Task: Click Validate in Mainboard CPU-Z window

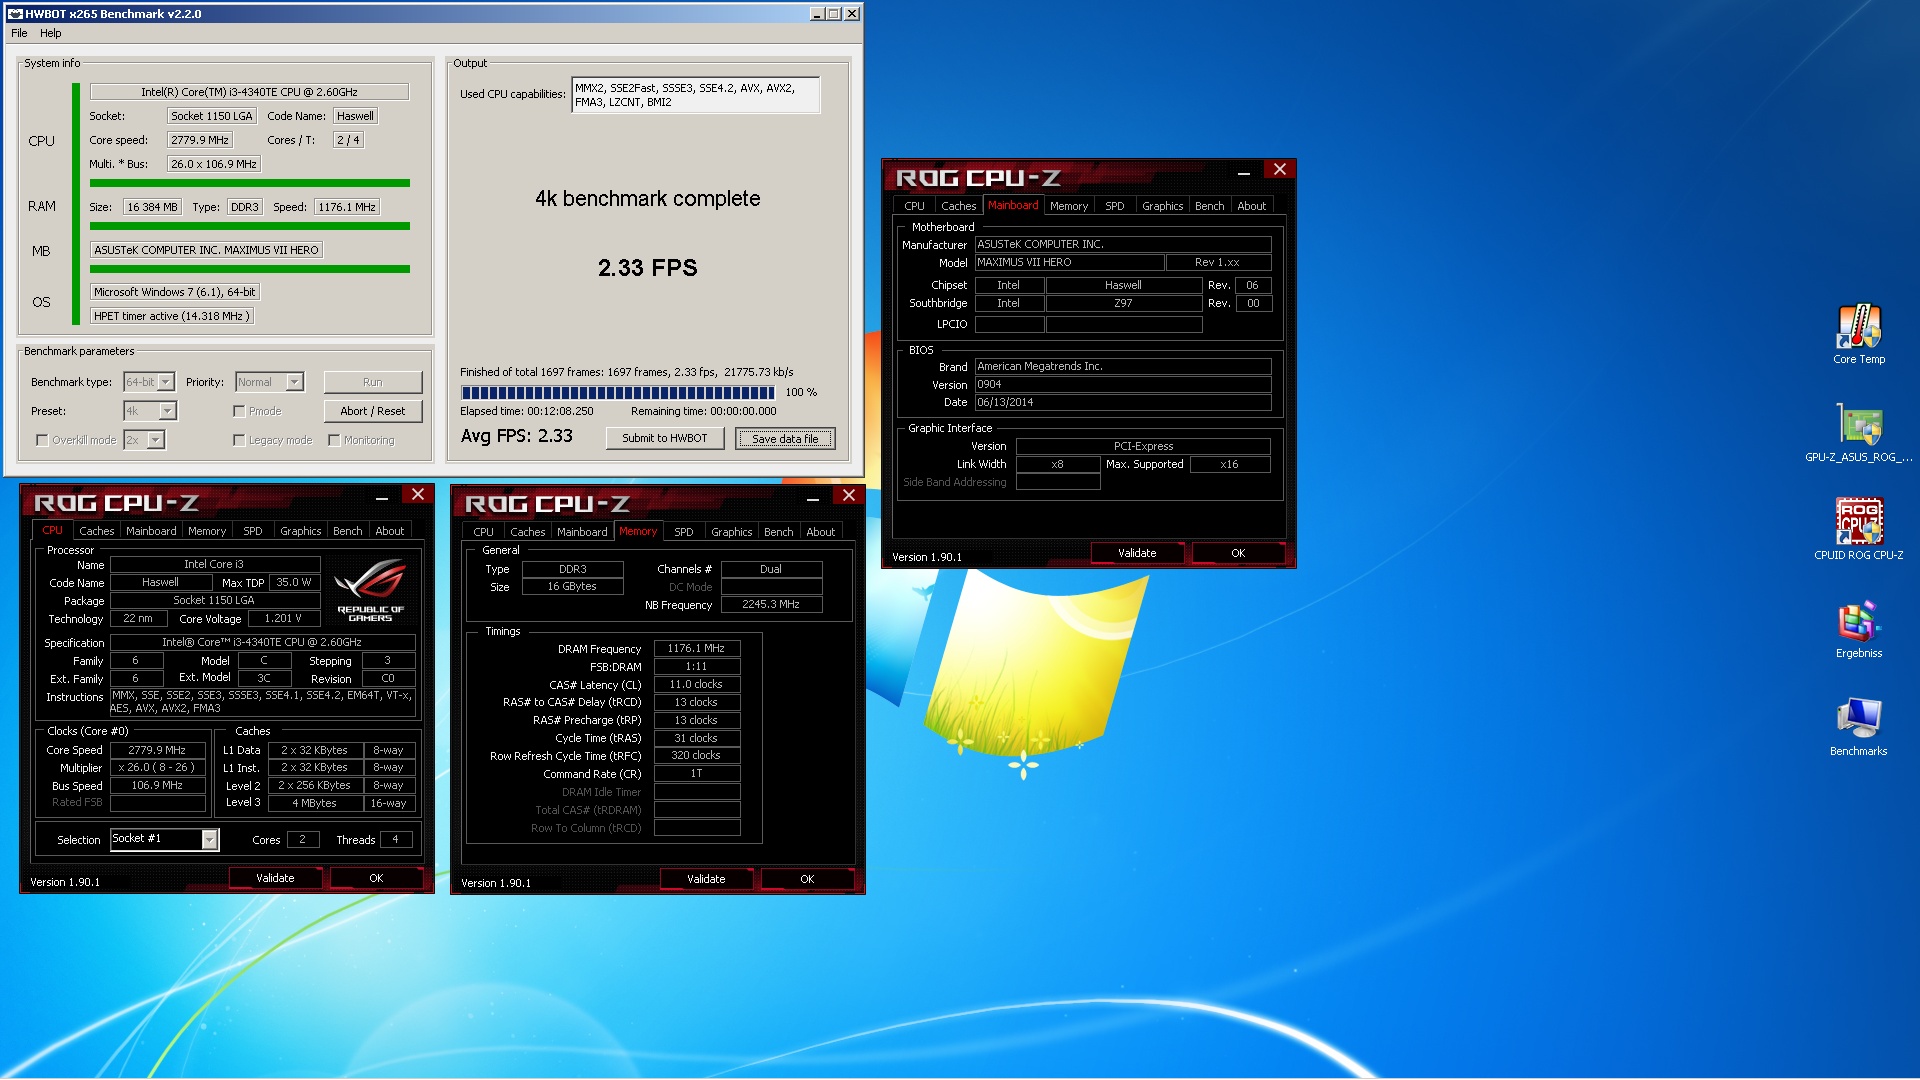Action: [1137, 553]
